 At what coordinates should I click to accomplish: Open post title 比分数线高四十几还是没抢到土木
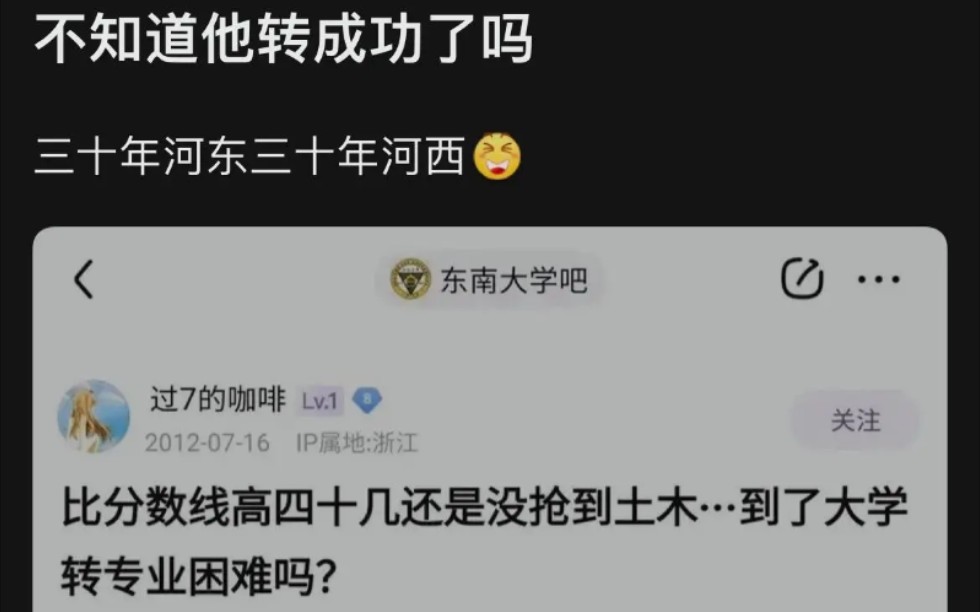pyautogui.click(x=379, y=507)
